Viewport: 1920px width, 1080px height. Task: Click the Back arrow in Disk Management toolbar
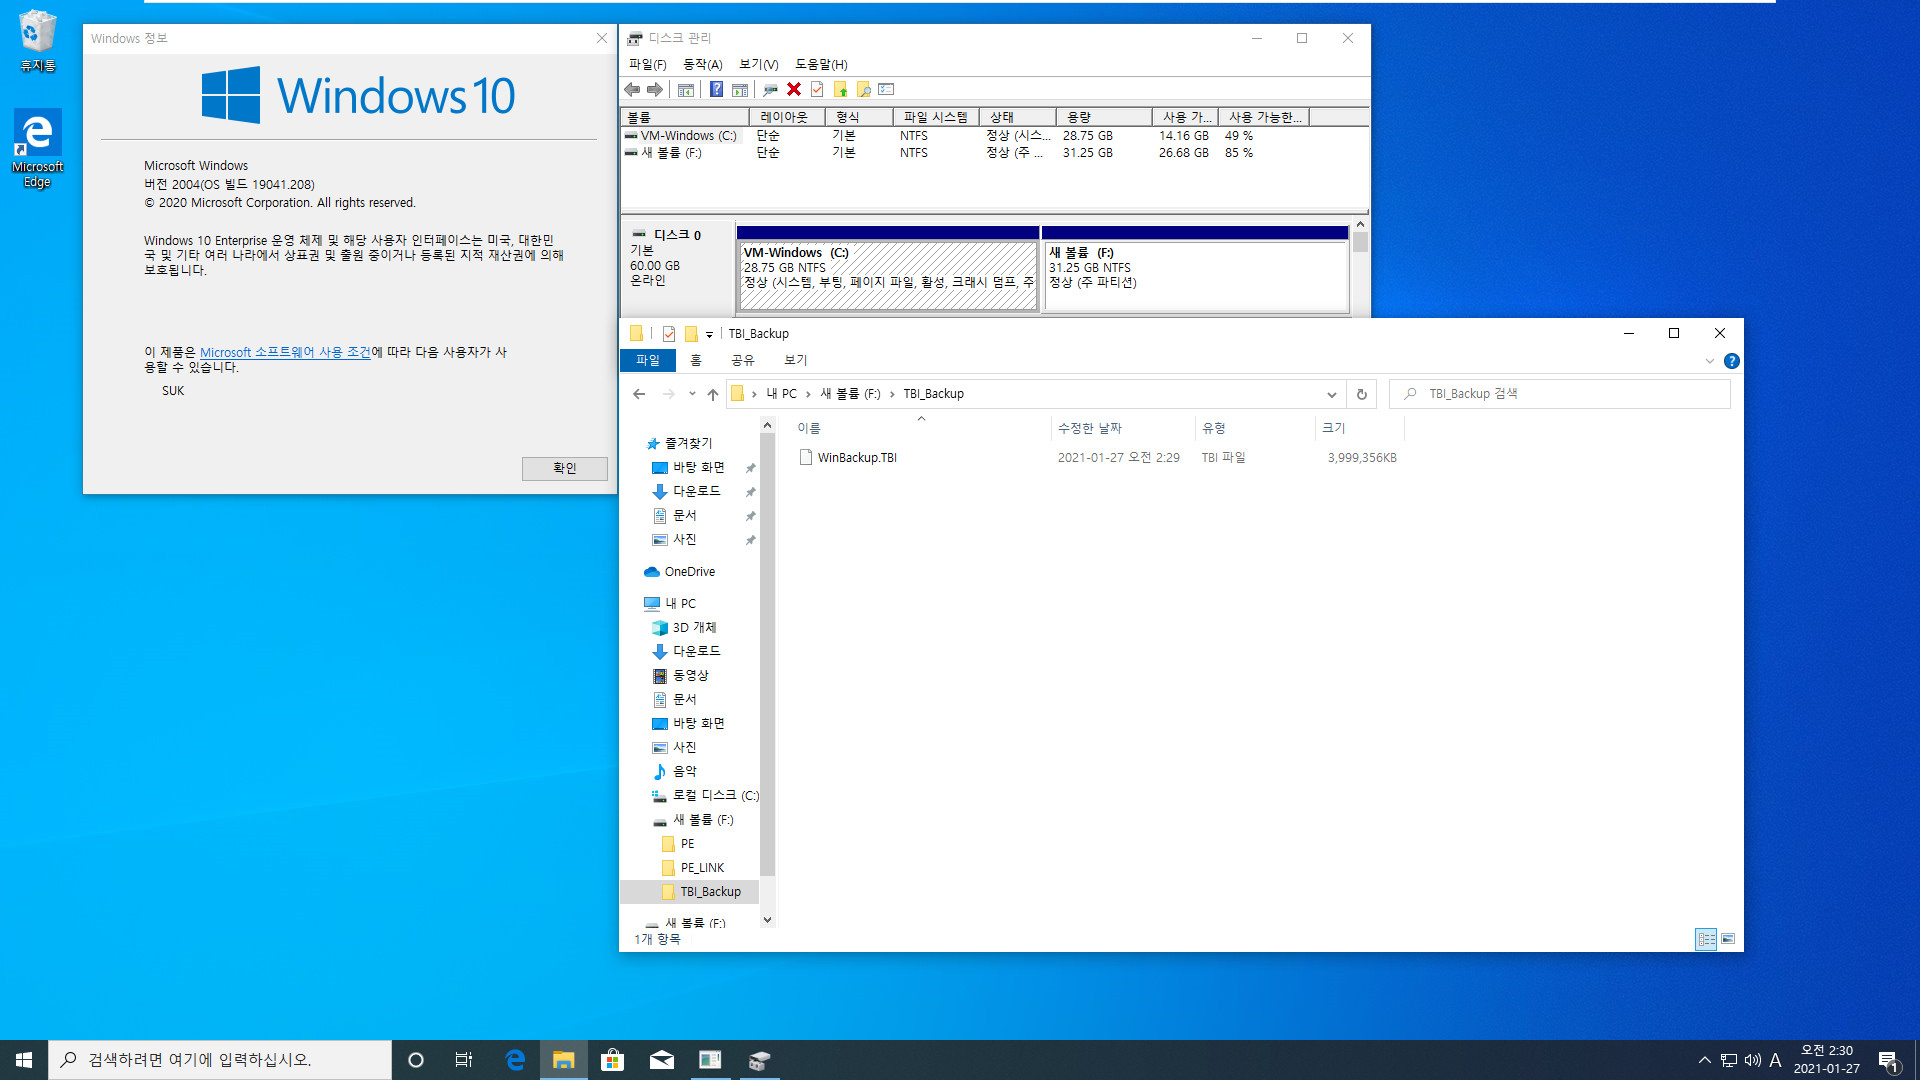tap(632, 90)
